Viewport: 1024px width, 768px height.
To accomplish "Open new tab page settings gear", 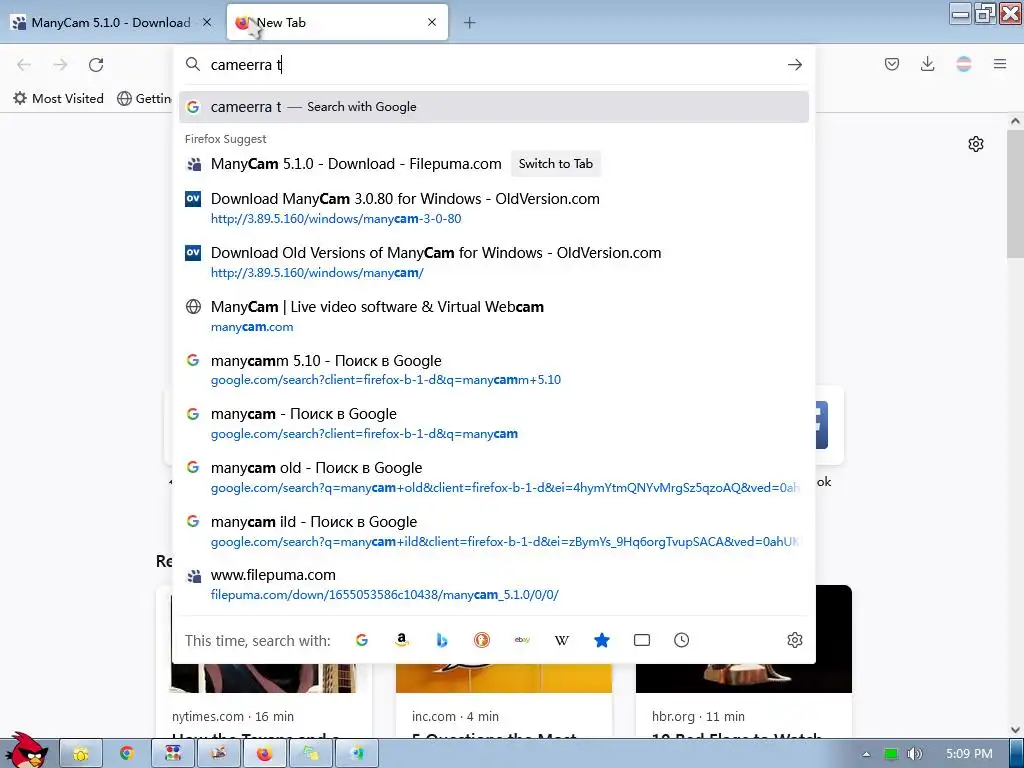I will (x=976, y=144).
